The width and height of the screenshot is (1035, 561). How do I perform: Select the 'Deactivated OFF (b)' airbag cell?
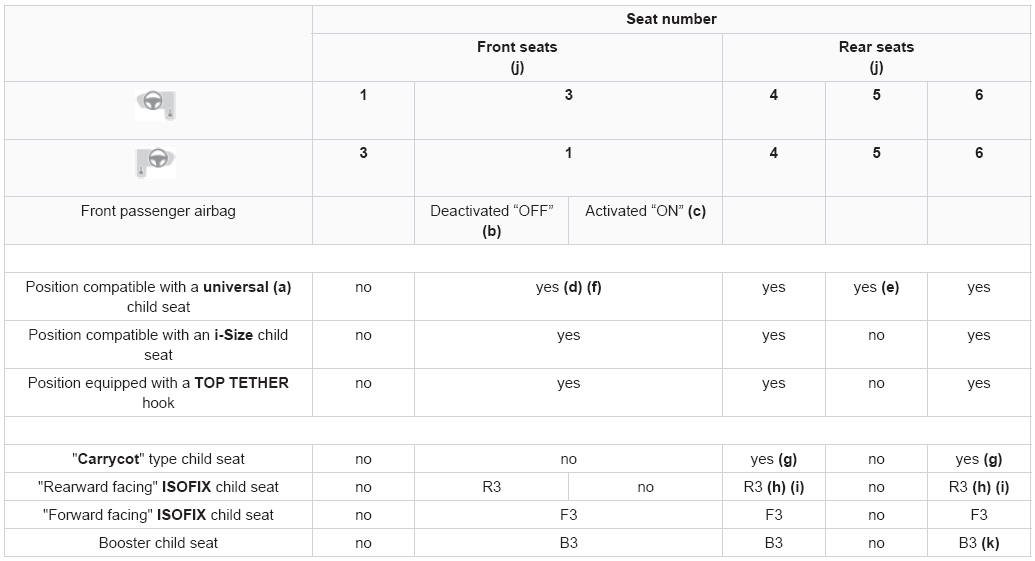click(492, 220)
